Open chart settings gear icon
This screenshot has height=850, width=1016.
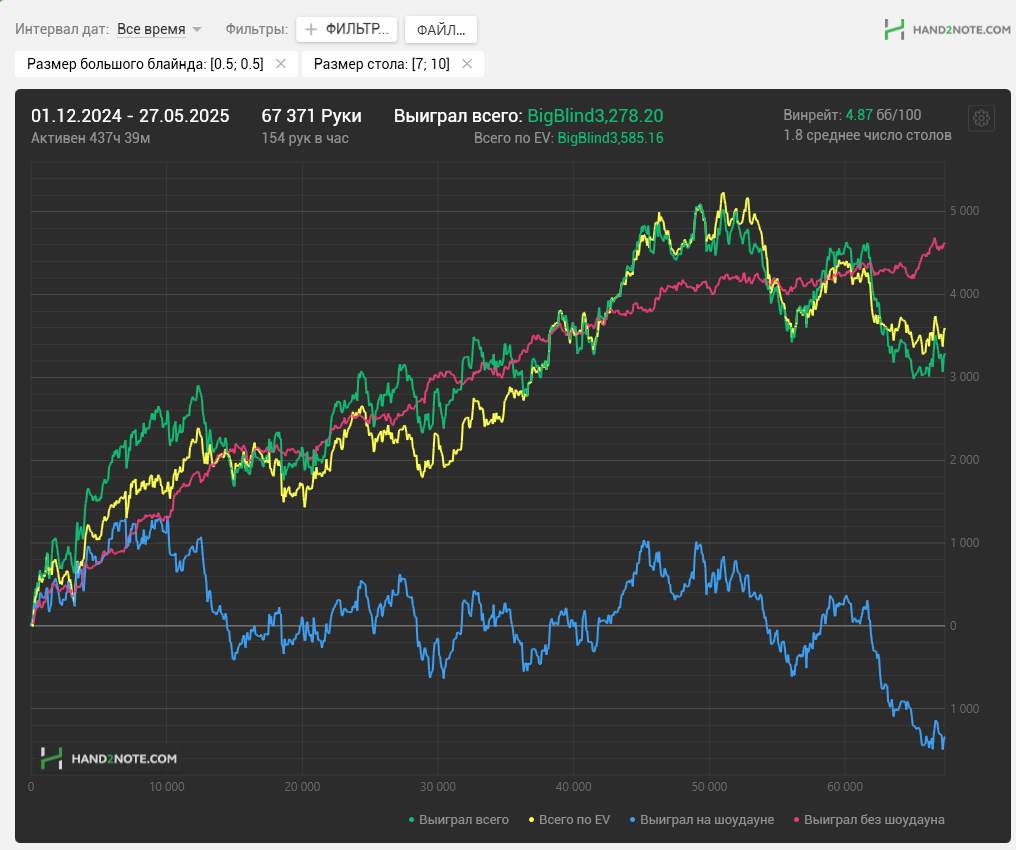click(x=981, y=118)
